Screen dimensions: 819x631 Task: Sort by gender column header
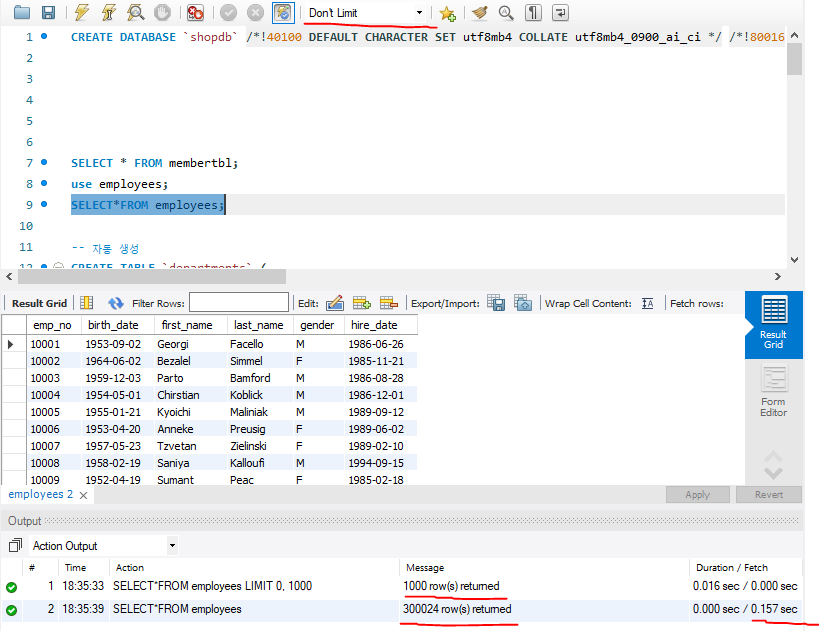[317, 325]
